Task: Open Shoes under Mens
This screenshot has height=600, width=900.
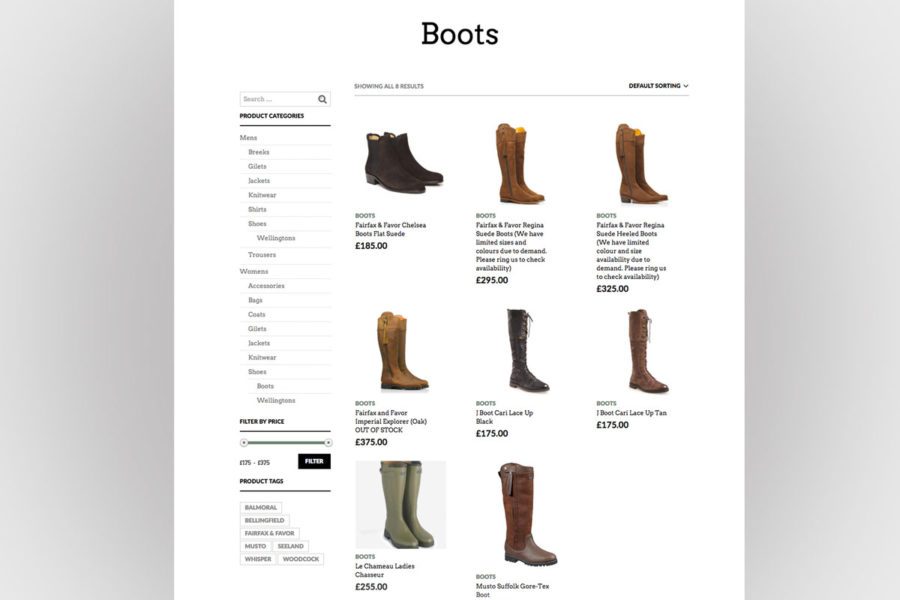Action: tap(257, 224)
